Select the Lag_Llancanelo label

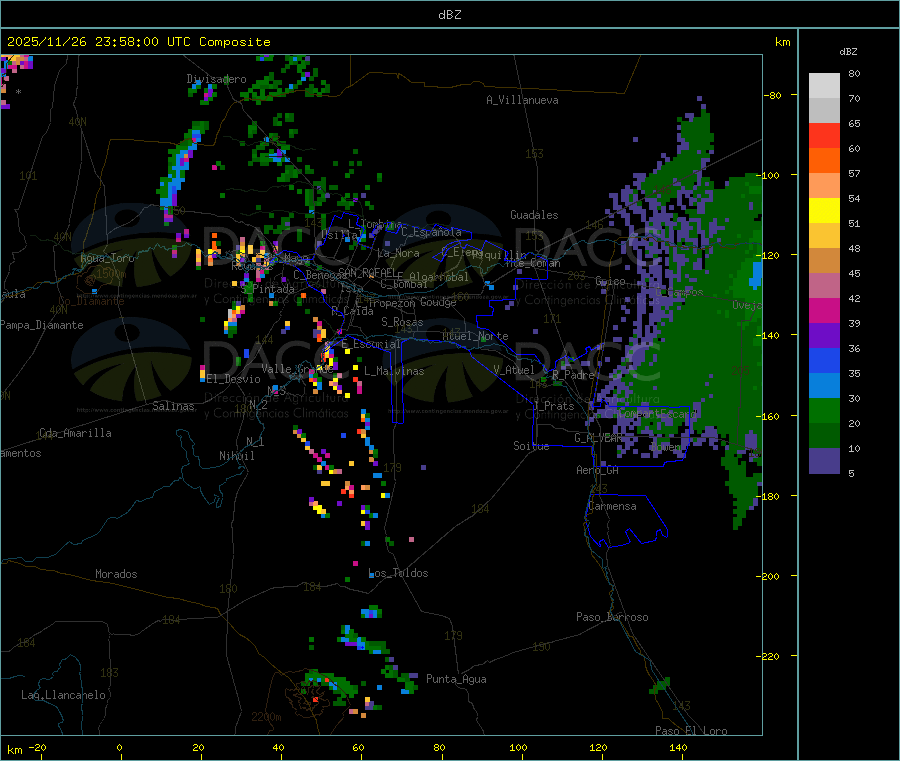coord(64,694)
